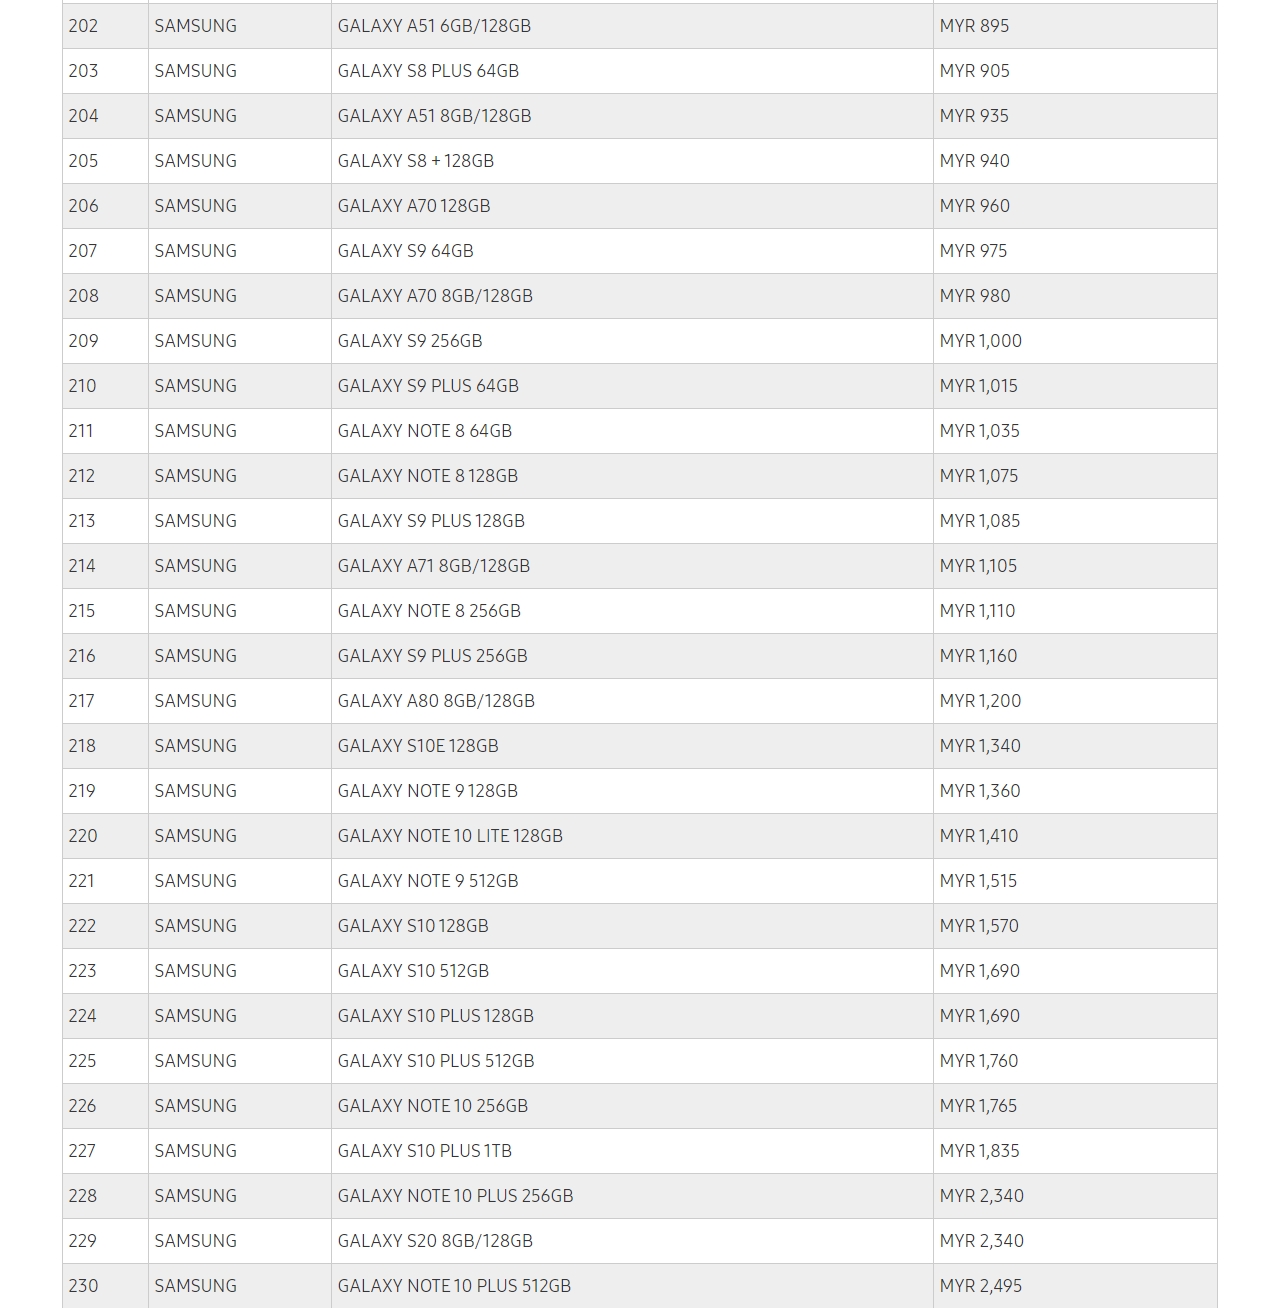
Task: Select row number 212
Action: coord(82,476)
